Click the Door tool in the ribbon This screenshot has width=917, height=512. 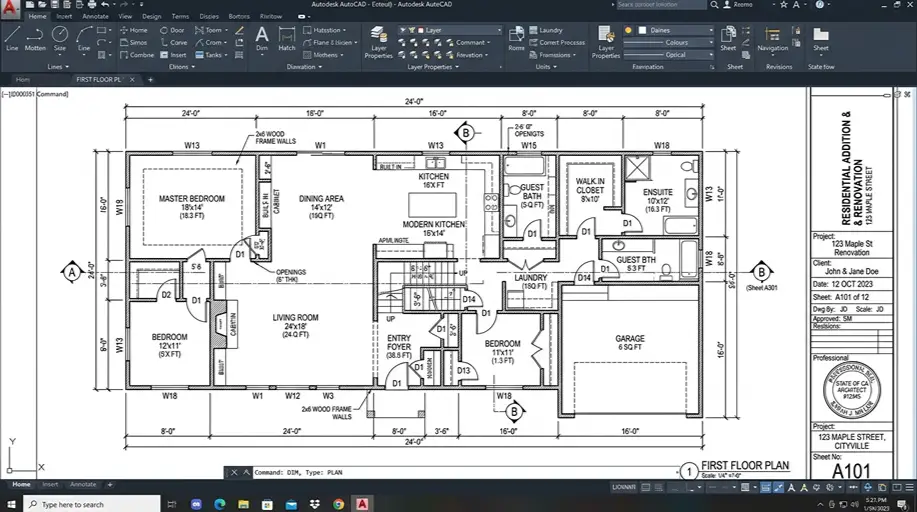[172, 30]
